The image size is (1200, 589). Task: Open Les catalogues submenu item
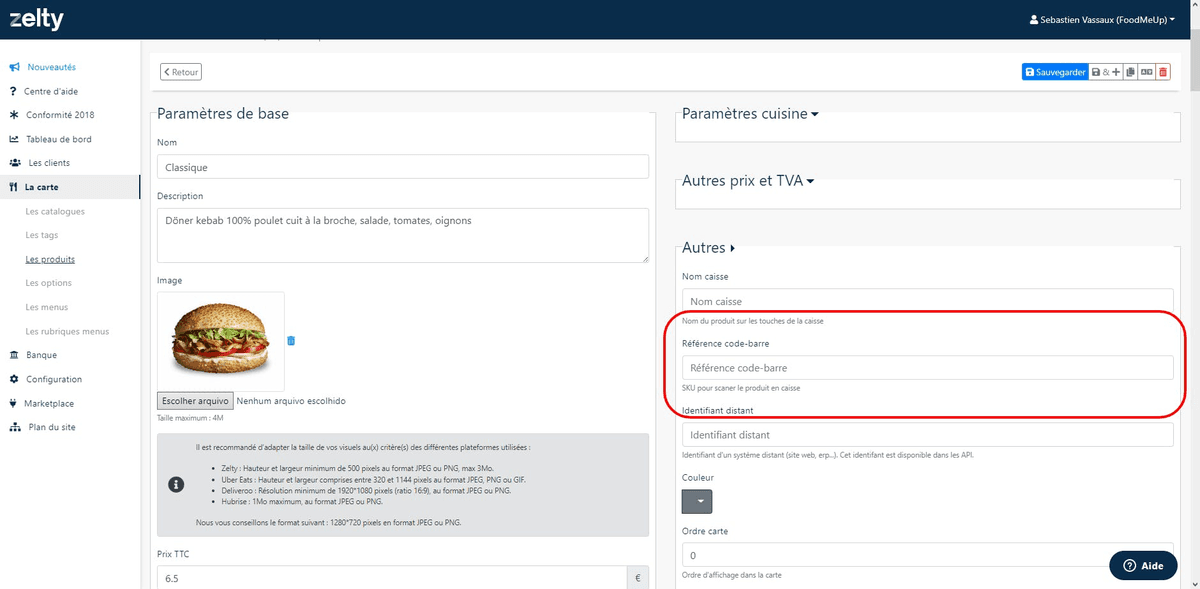pos(55,211)
